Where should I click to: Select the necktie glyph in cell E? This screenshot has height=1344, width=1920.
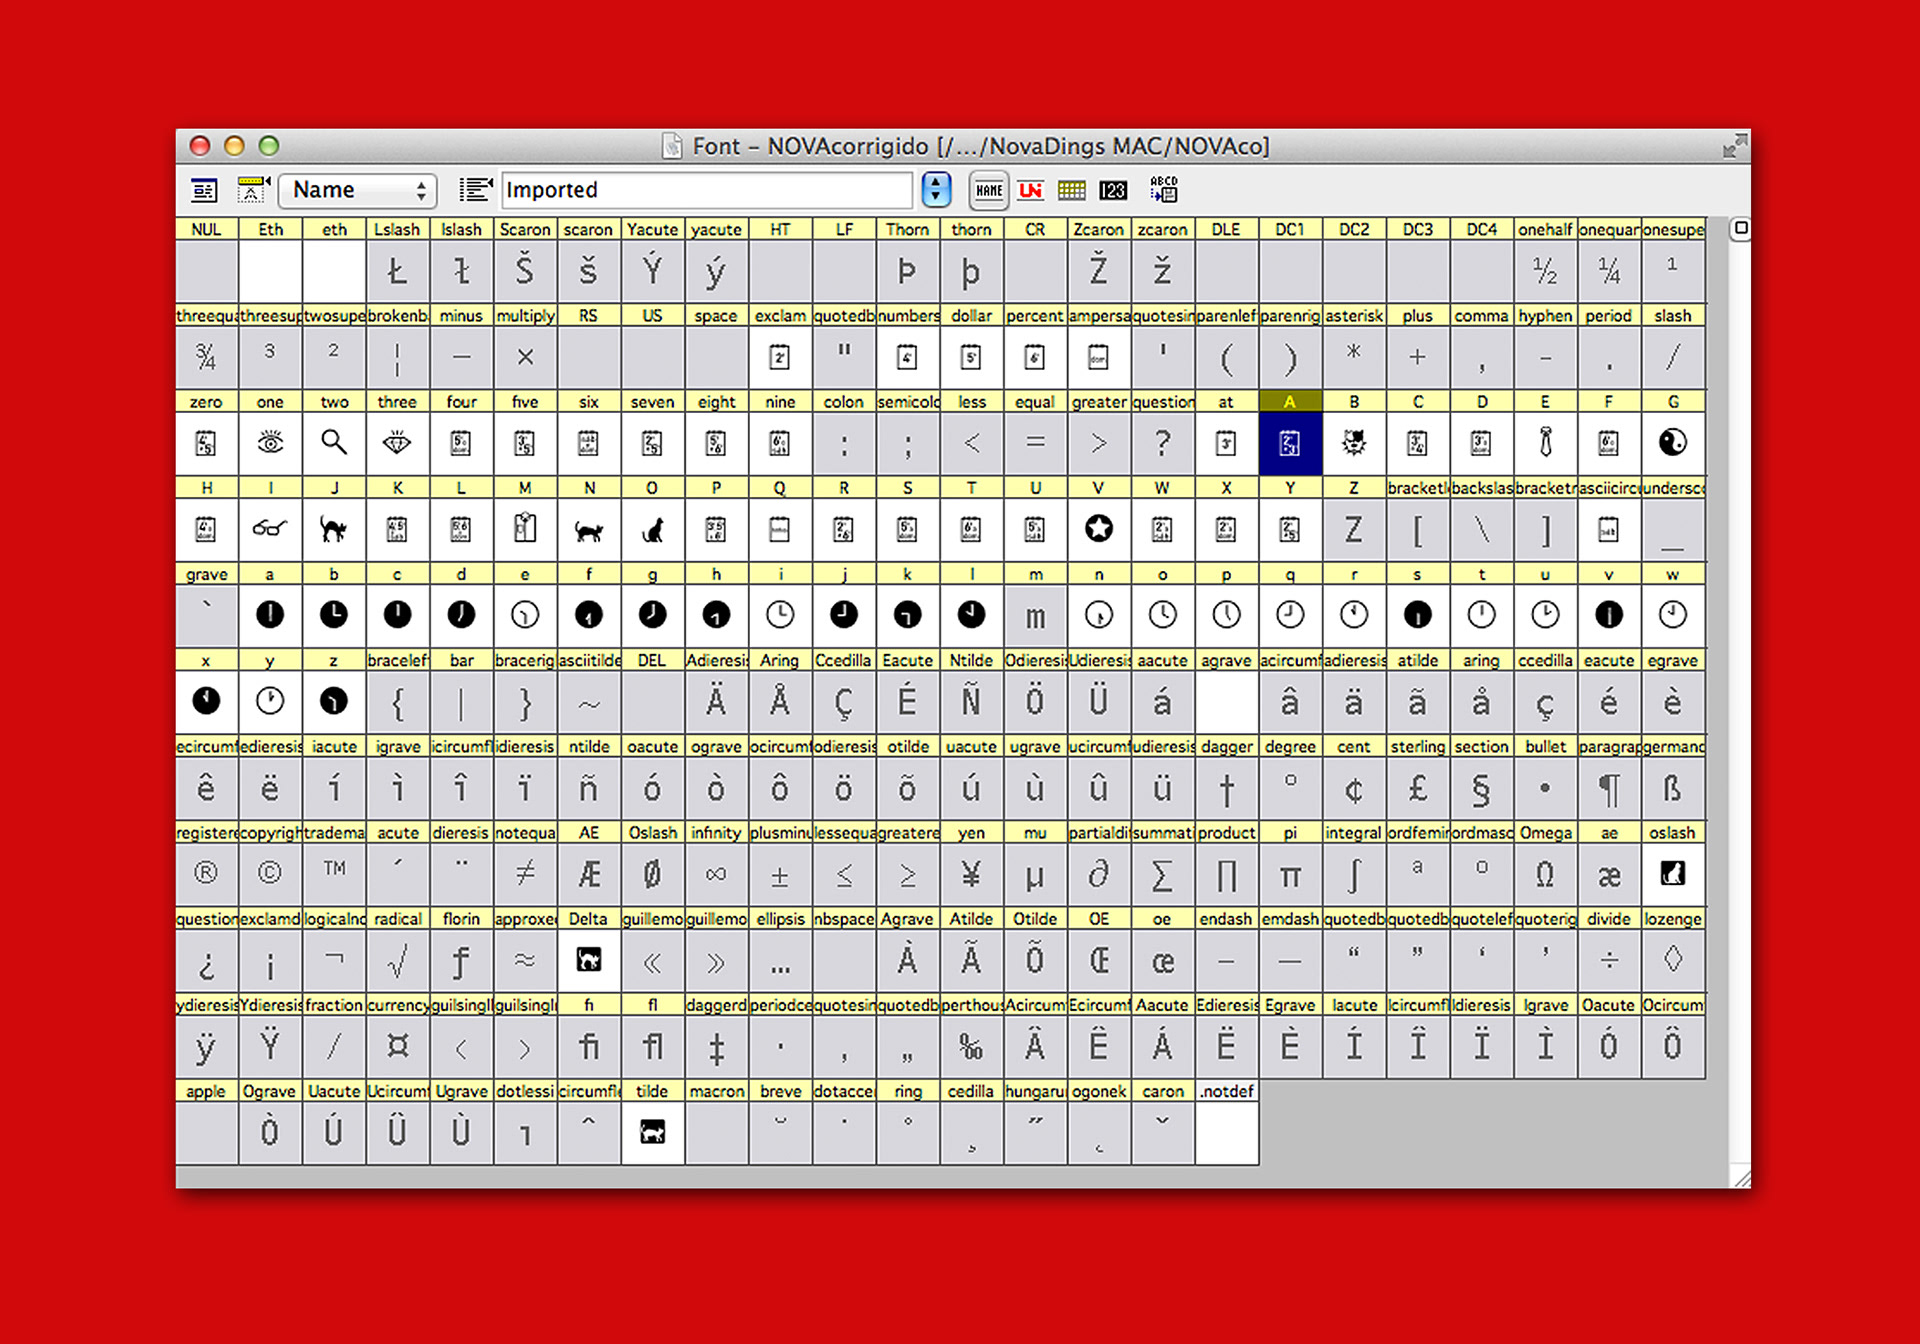coord(1545,443)
